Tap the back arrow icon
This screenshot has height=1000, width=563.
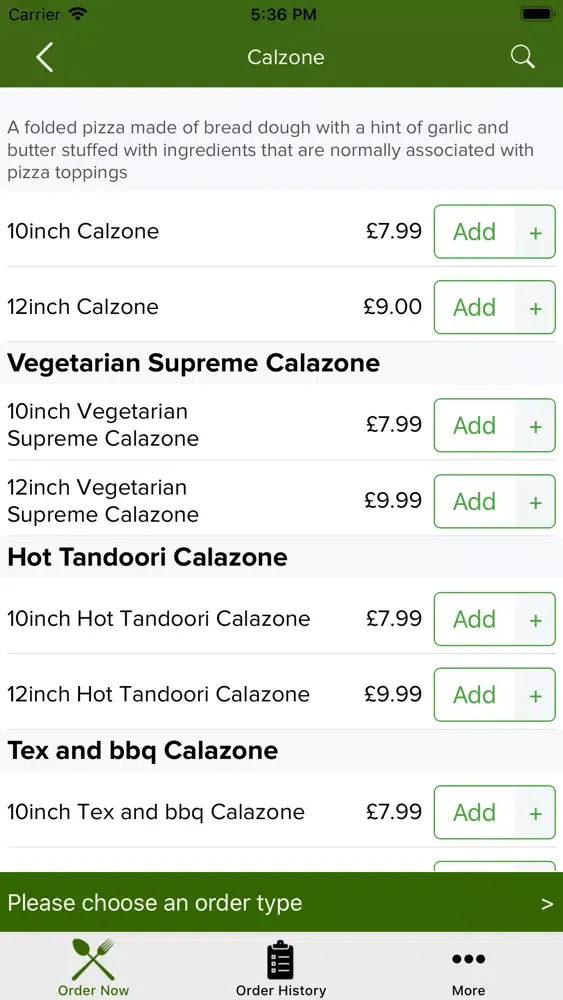tap(44, 57)
